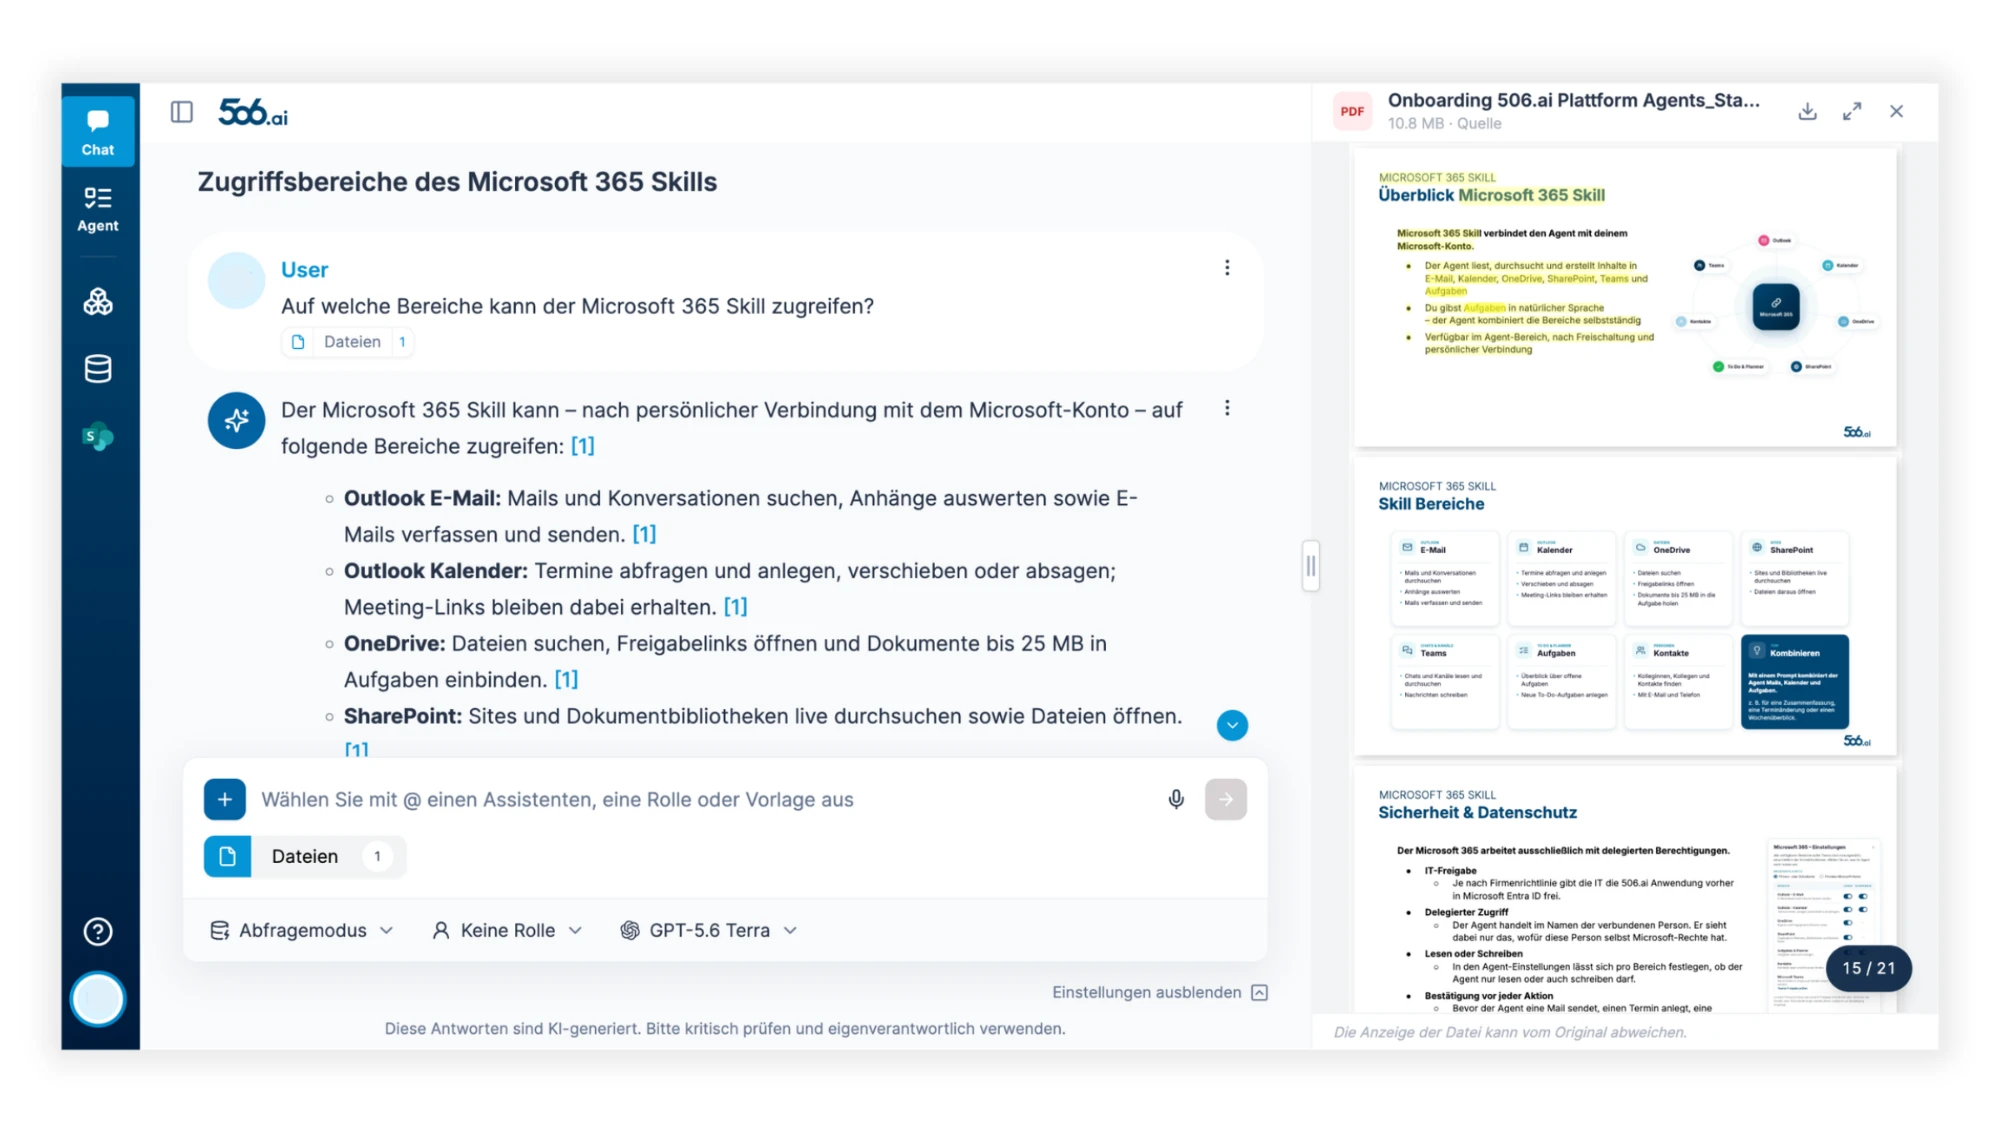Click citation [1] after OneDrive item
Screen dimensions: 2000x1133
566,680
